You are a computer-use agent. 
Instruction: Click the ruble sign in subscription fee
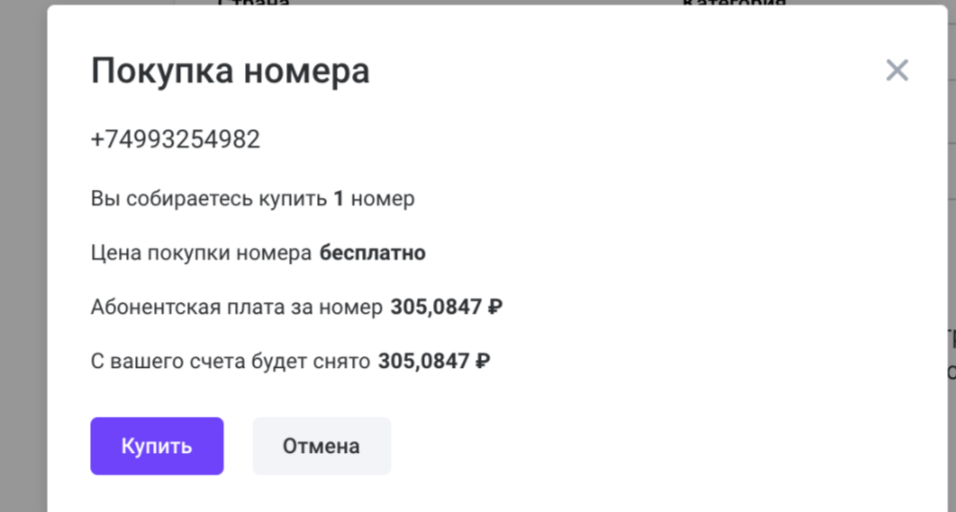coord(496,307)
